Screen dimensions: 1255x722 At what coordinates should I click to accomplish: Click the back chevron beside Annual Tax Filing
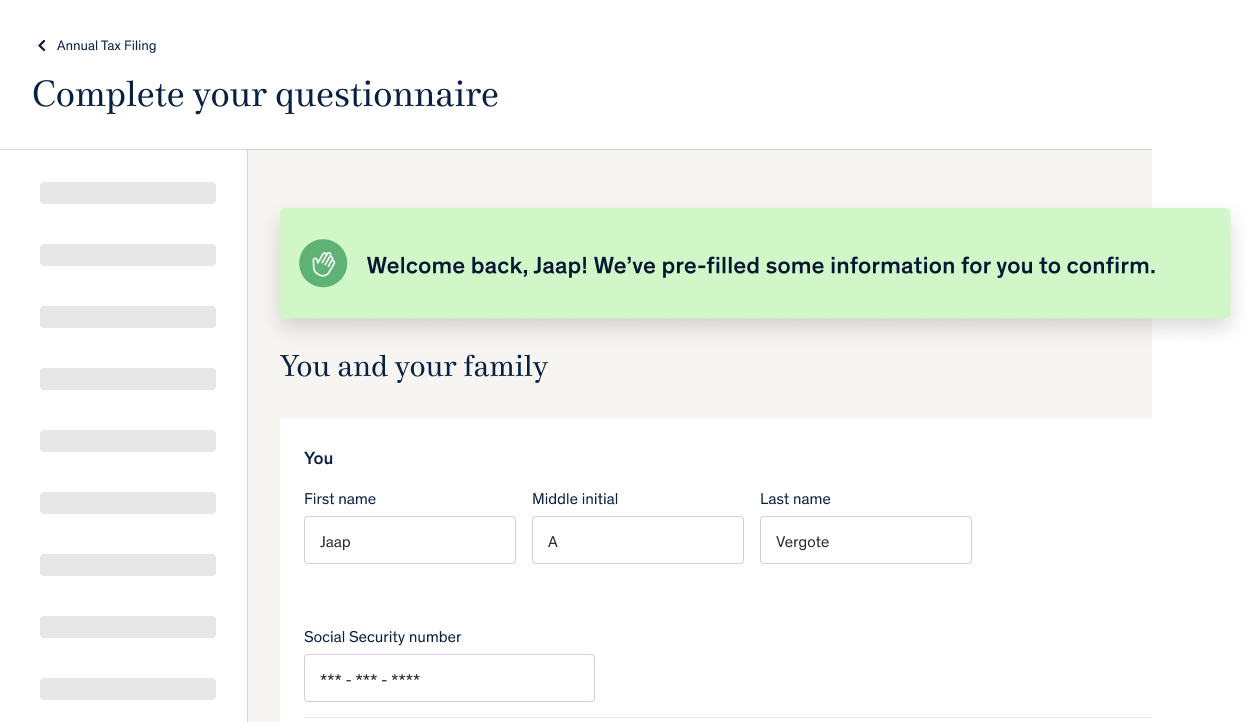(42, 45)
